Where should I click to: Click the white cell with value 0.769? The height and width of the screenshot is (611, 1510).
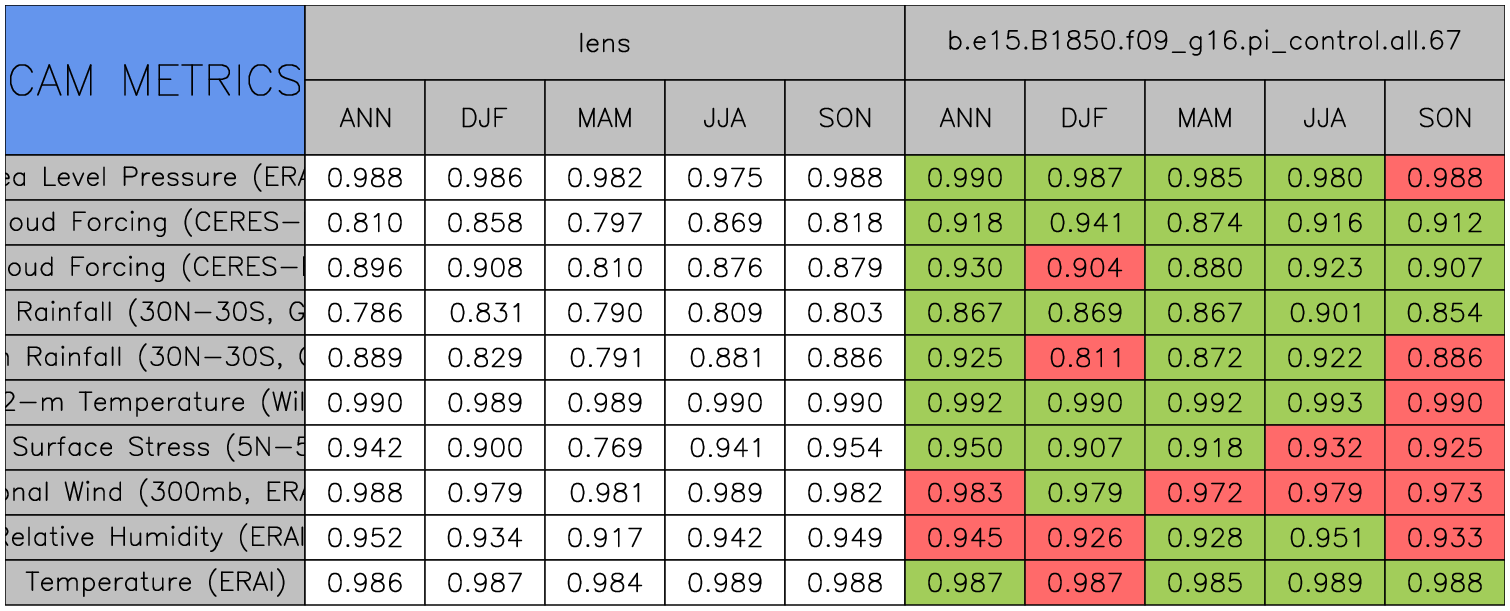pyautogui.click(x=604, y=448)
